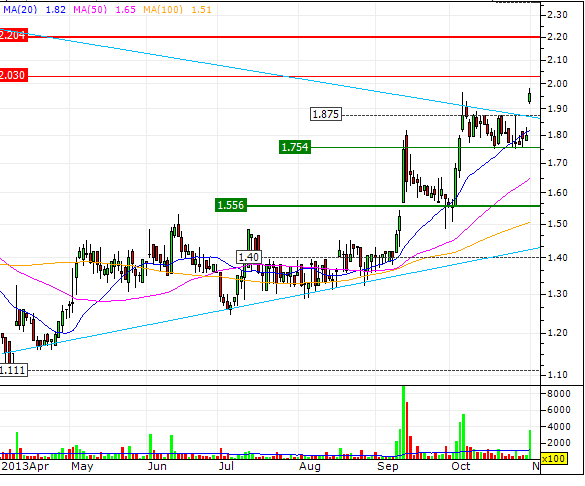Click the 1.111 low price label
This screenshot has height=486, width=585.
[x=13, y=370]
